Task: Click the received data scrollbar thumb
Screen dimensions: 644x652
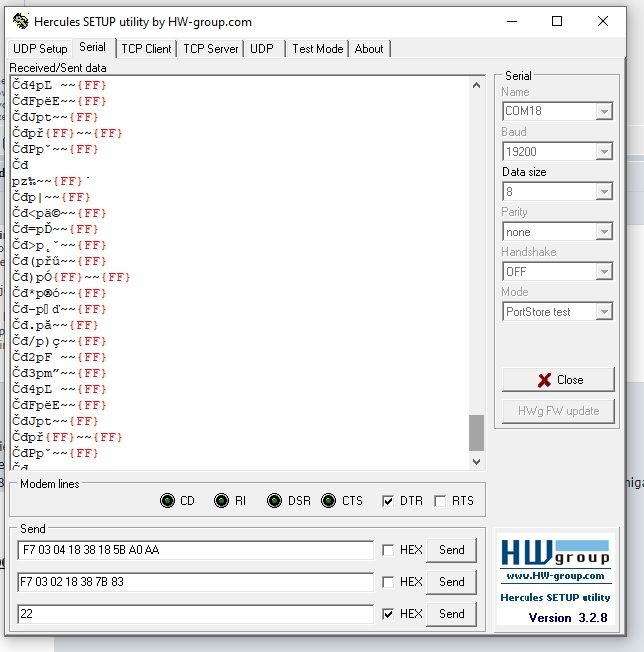Action: click(x=476, y=432)
